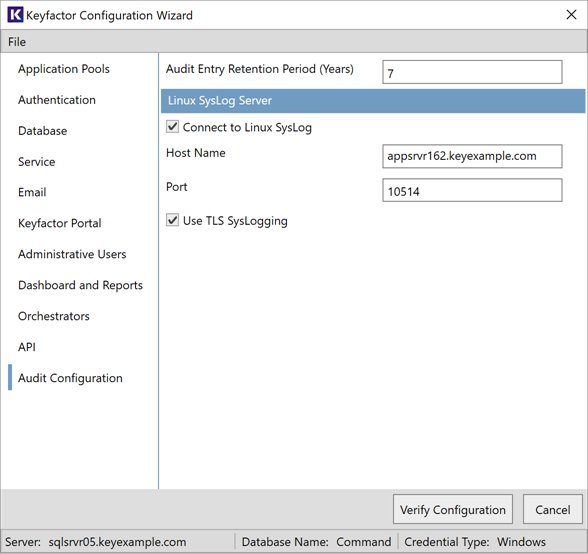Disable Use TLS SysLogging checkbox
The image size is (588, 554).
172,220
